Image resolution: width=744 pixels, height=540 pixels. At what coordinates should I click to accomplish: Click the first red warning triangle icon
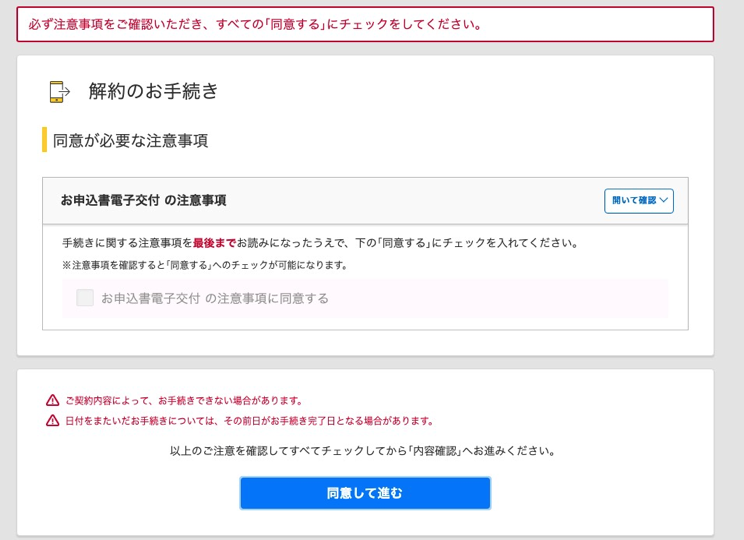53,400
